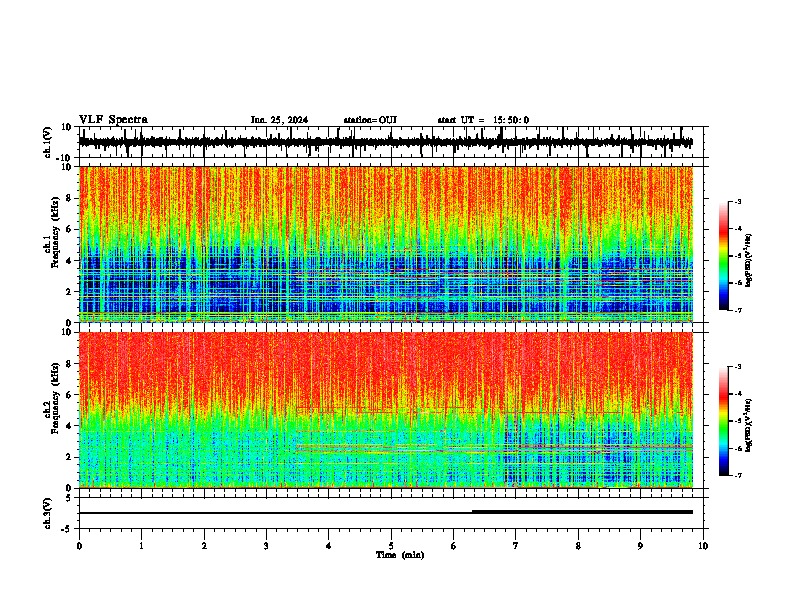Click the ch.2 color bar PSD label
Screen dimensions: 792x612
click(x=748, y=425)
